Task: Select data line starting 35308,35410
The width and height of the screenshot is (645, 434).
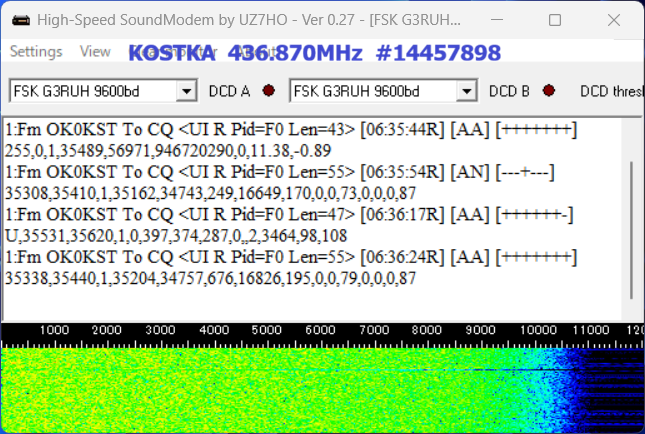Action: [x=210, y=193]
